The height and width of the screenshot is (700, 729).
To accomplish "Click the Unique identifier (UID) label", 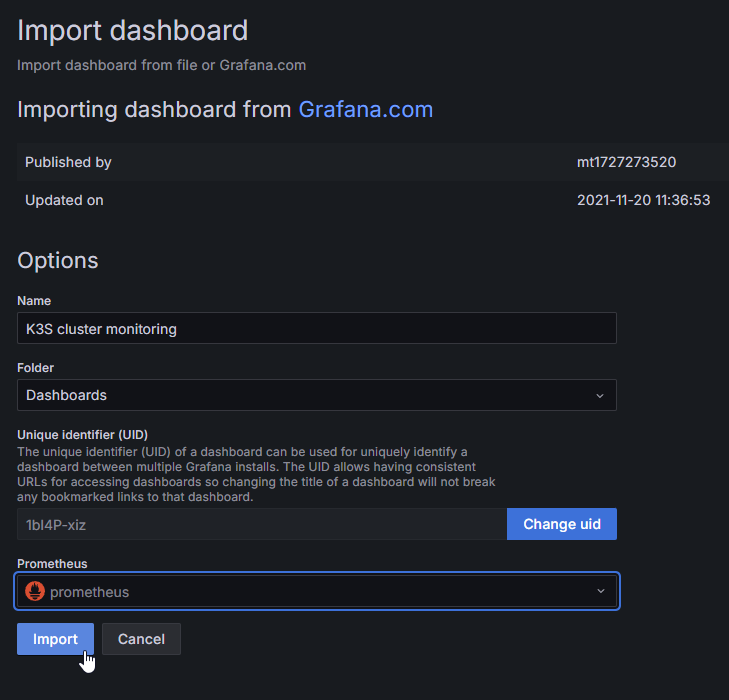I will point(83,435).
